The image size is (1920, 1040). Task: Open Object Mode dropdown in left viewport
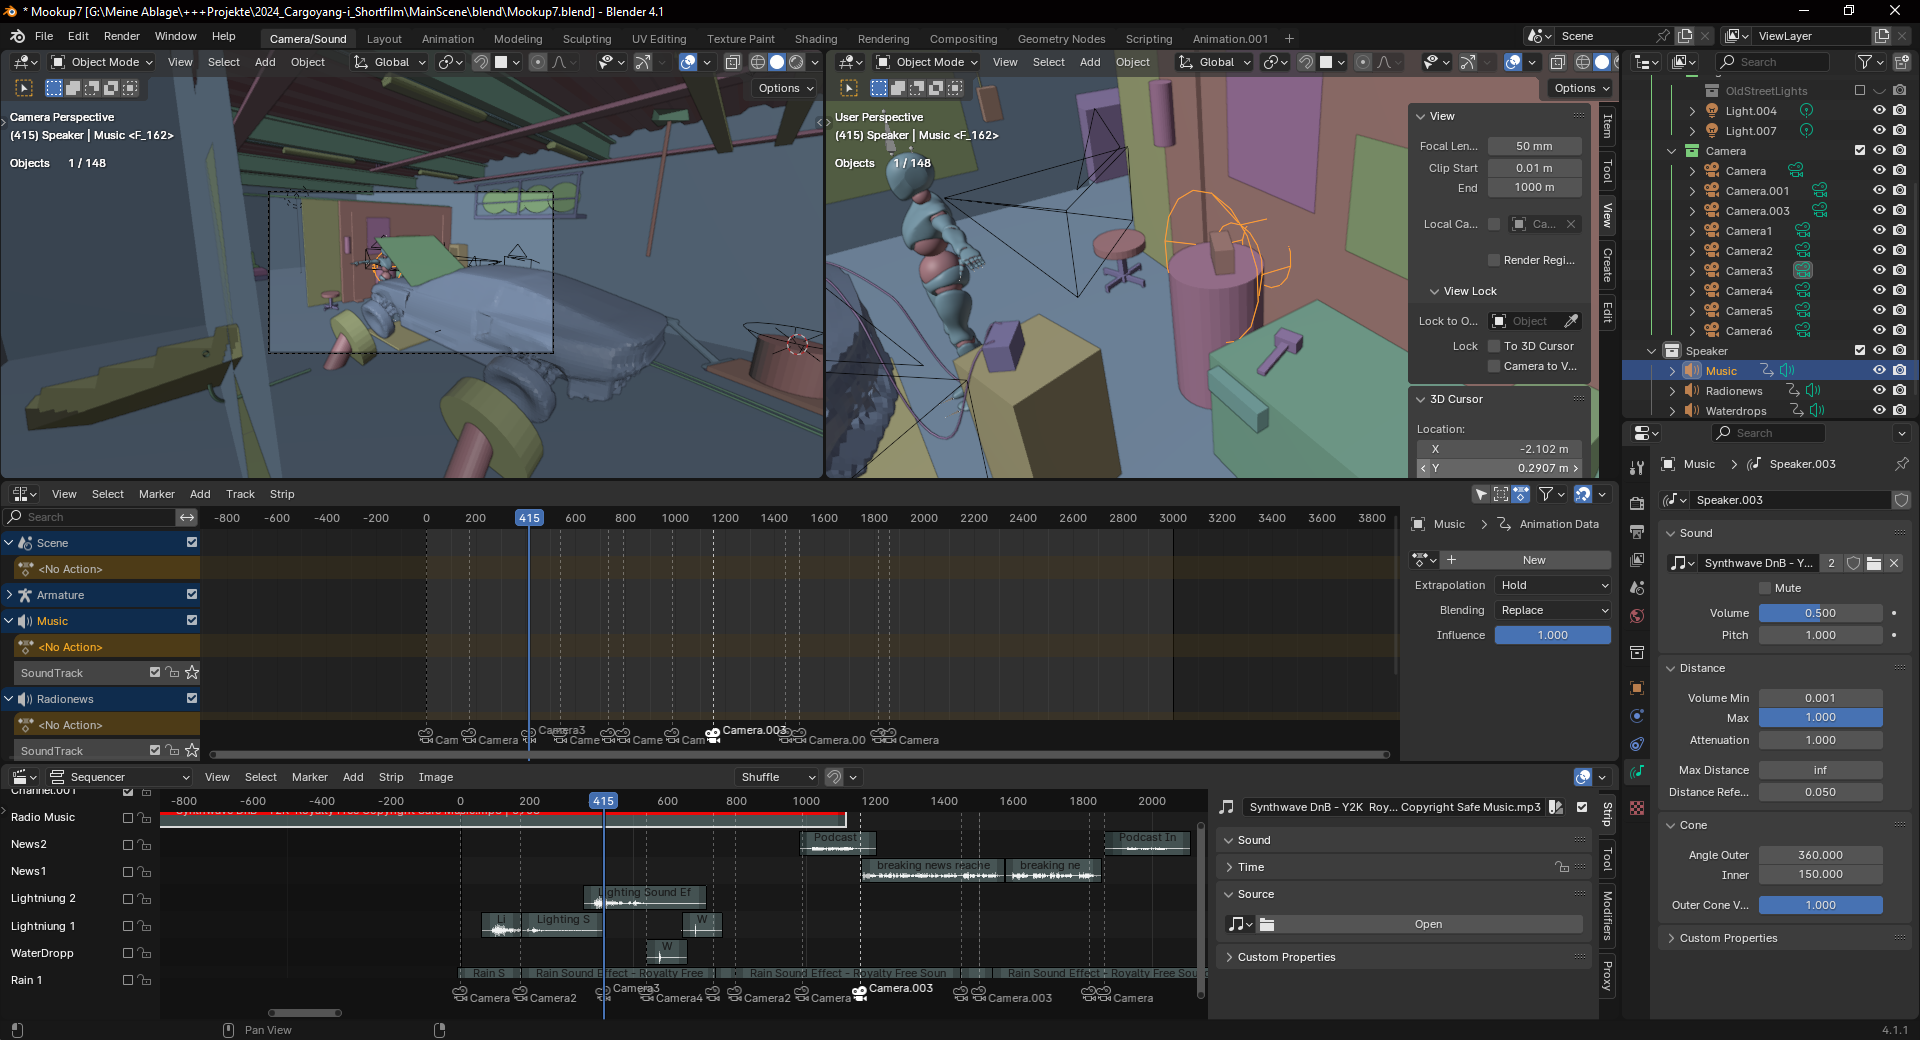102,62
